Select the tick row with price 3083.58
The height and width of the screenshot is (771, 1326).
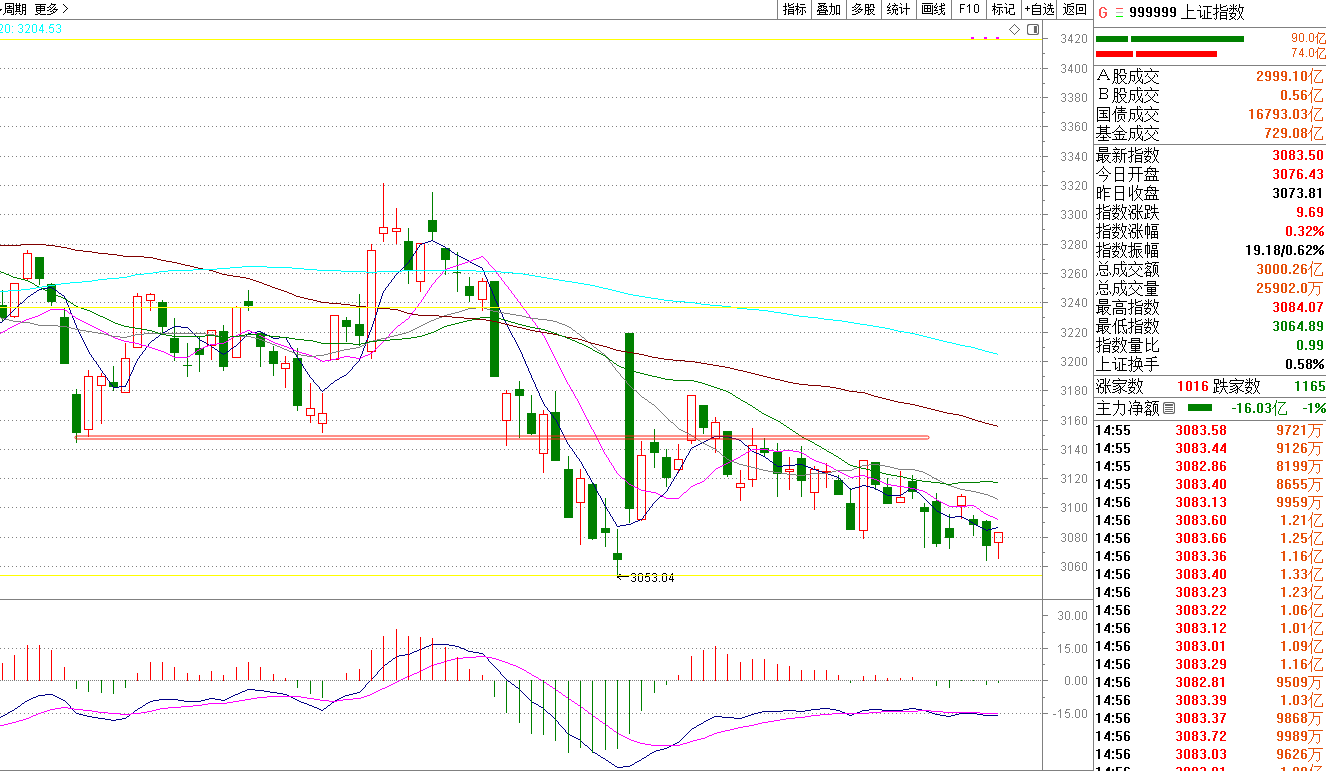pos(1210,430)
